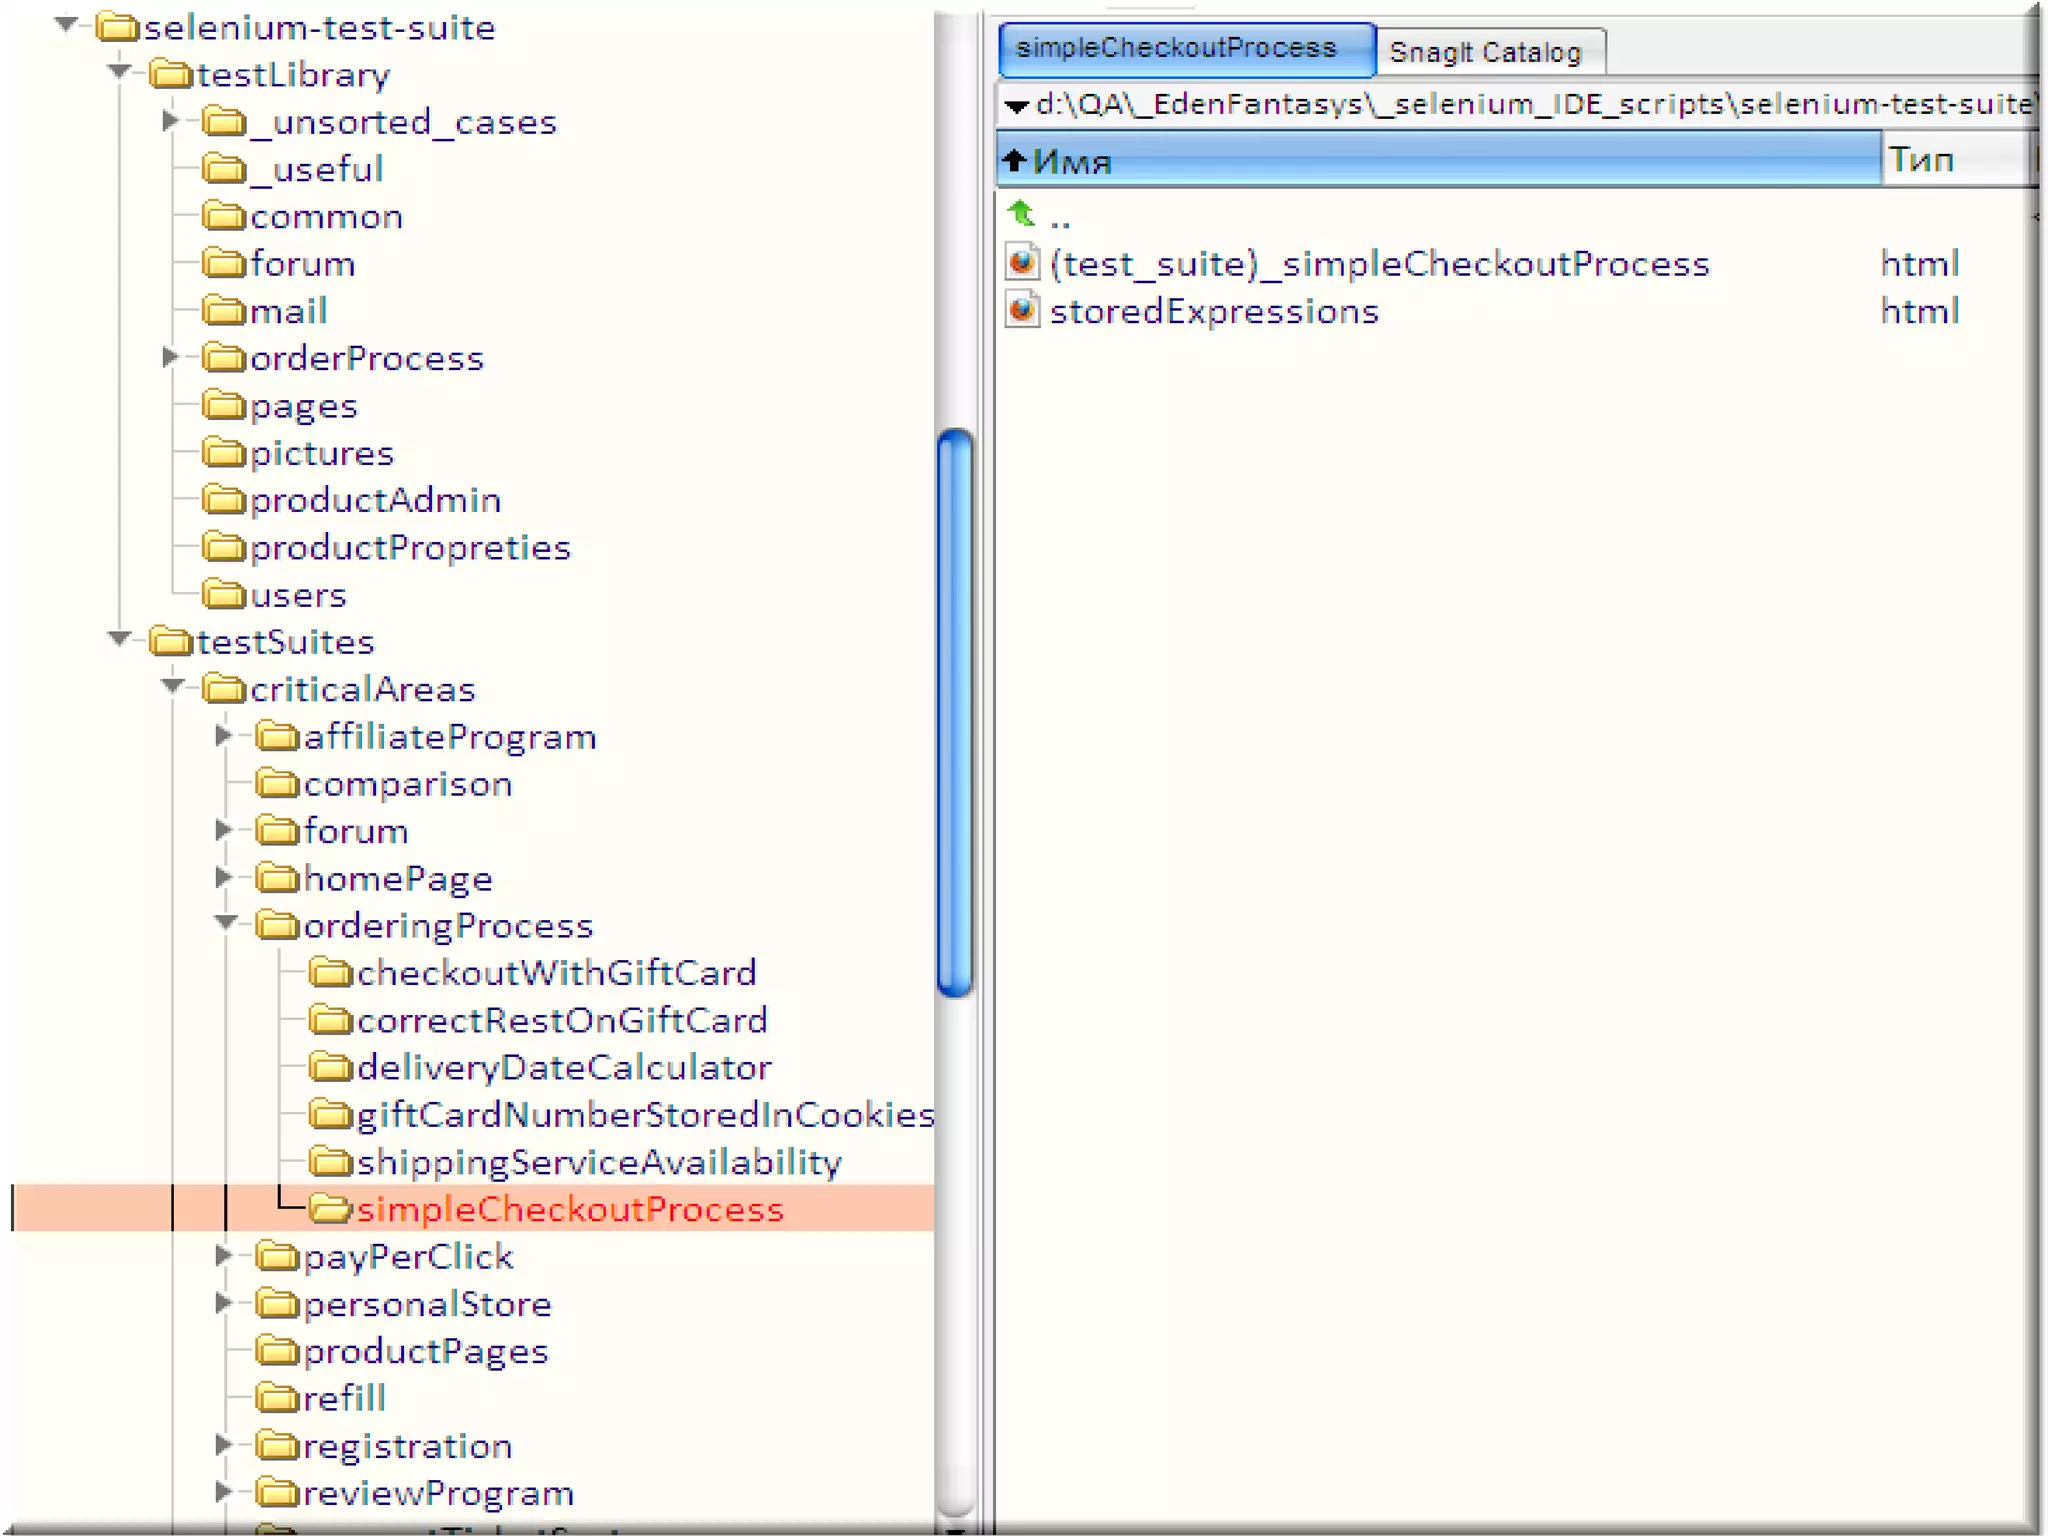Expand the orderProcess folder node
Screen dimensions: 2048x1536
coord(170,357)
